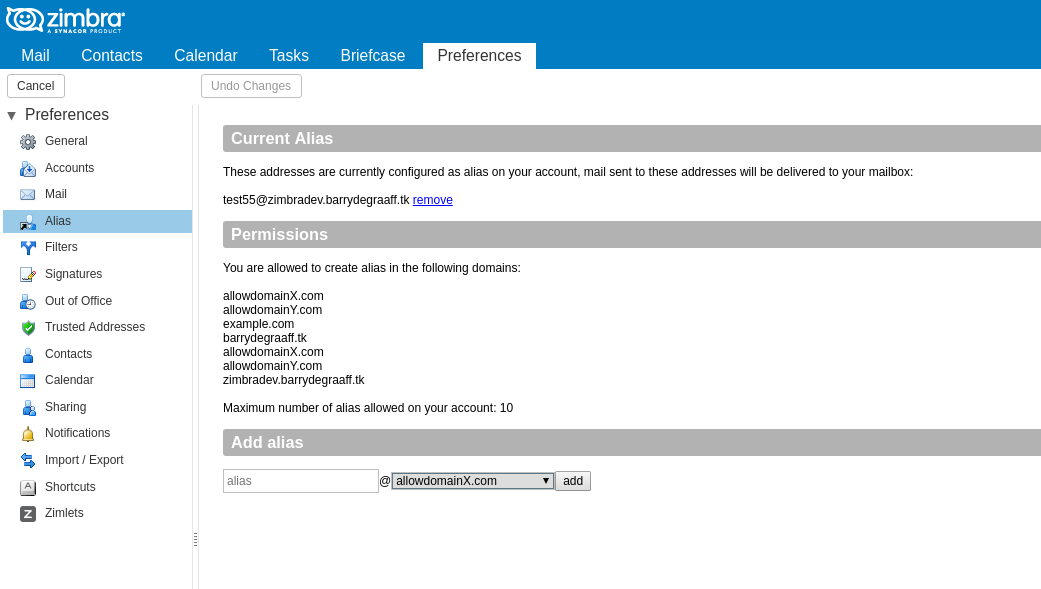
Task: Click the Zimlets Z icon
Action: pos(28,513)
